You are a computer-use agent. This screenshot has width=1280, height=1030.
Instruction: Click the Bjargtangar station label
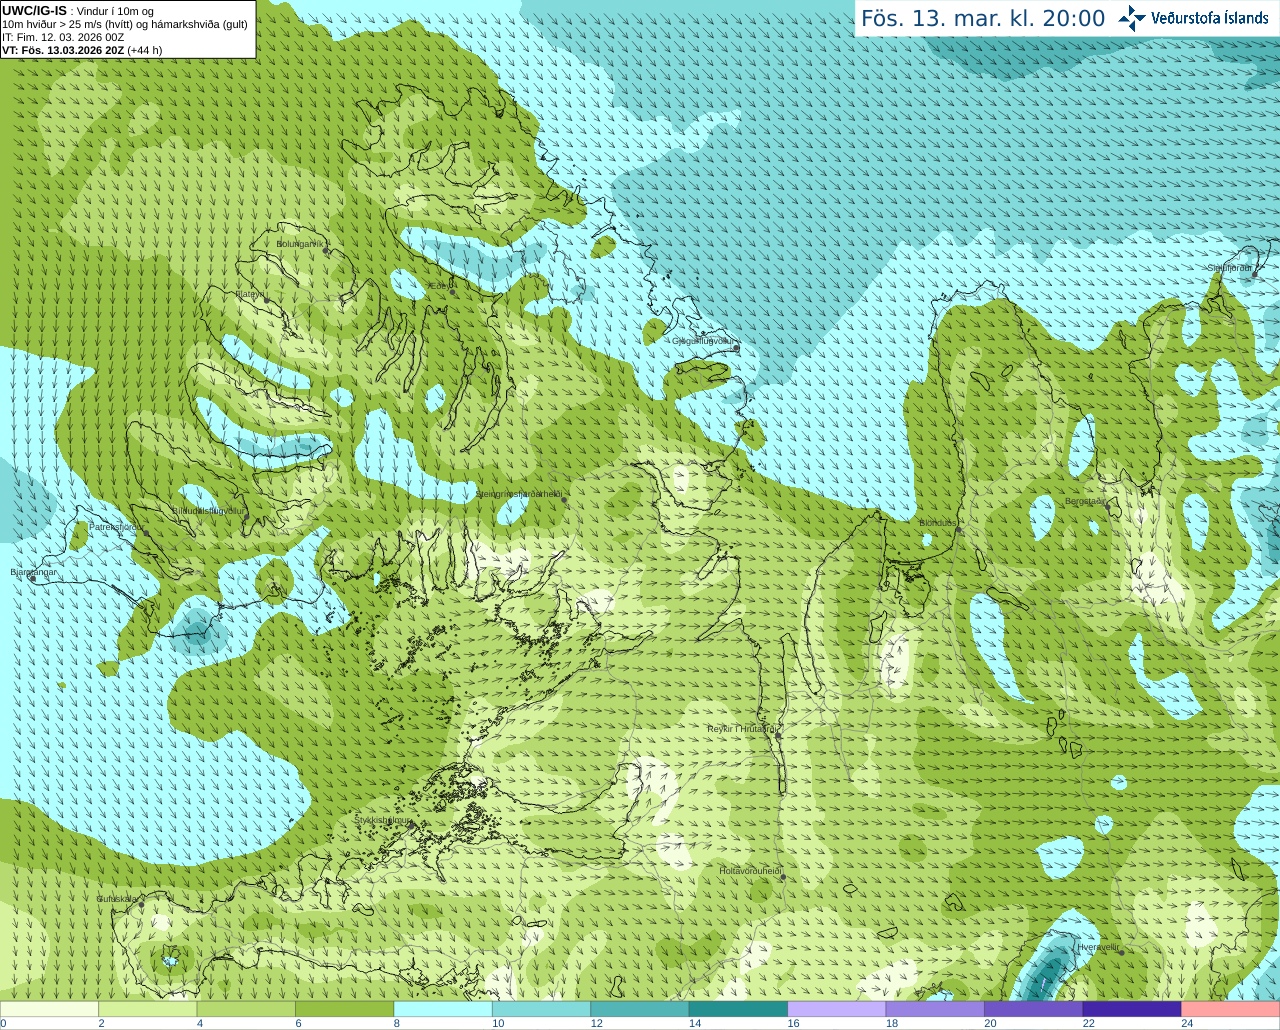tap(33, 572)
